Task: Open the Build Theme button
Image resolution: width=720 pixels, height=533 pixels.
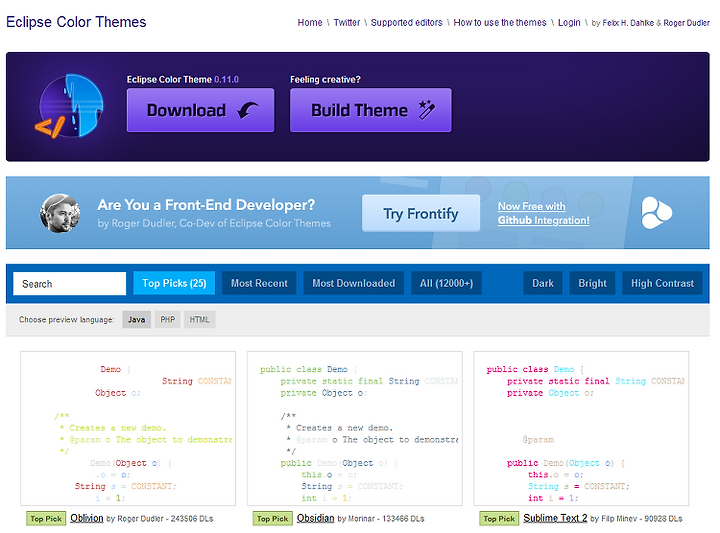Action: pyautogui.click(x=371, y=110)
